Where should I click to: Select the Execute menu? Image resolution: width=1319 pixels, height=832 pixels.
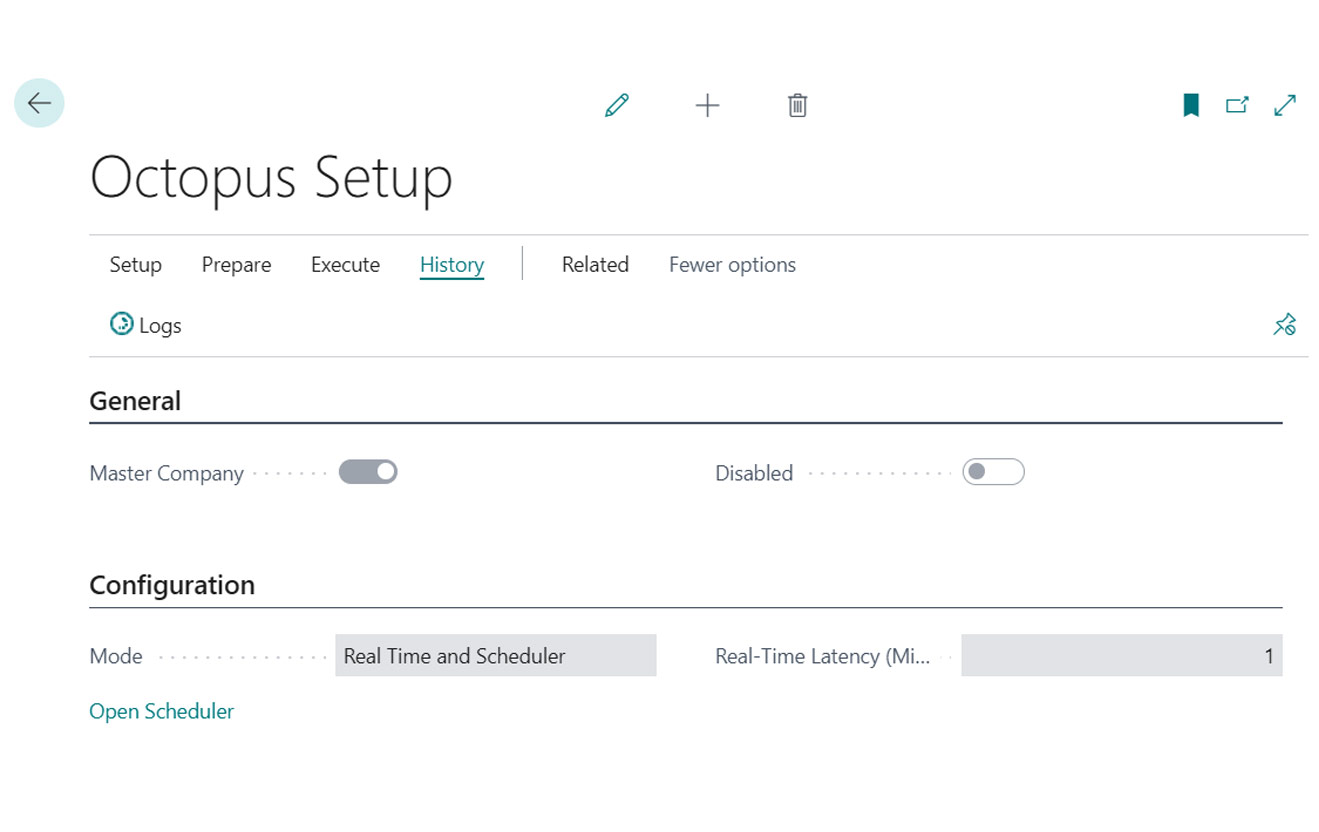point(345,265)
